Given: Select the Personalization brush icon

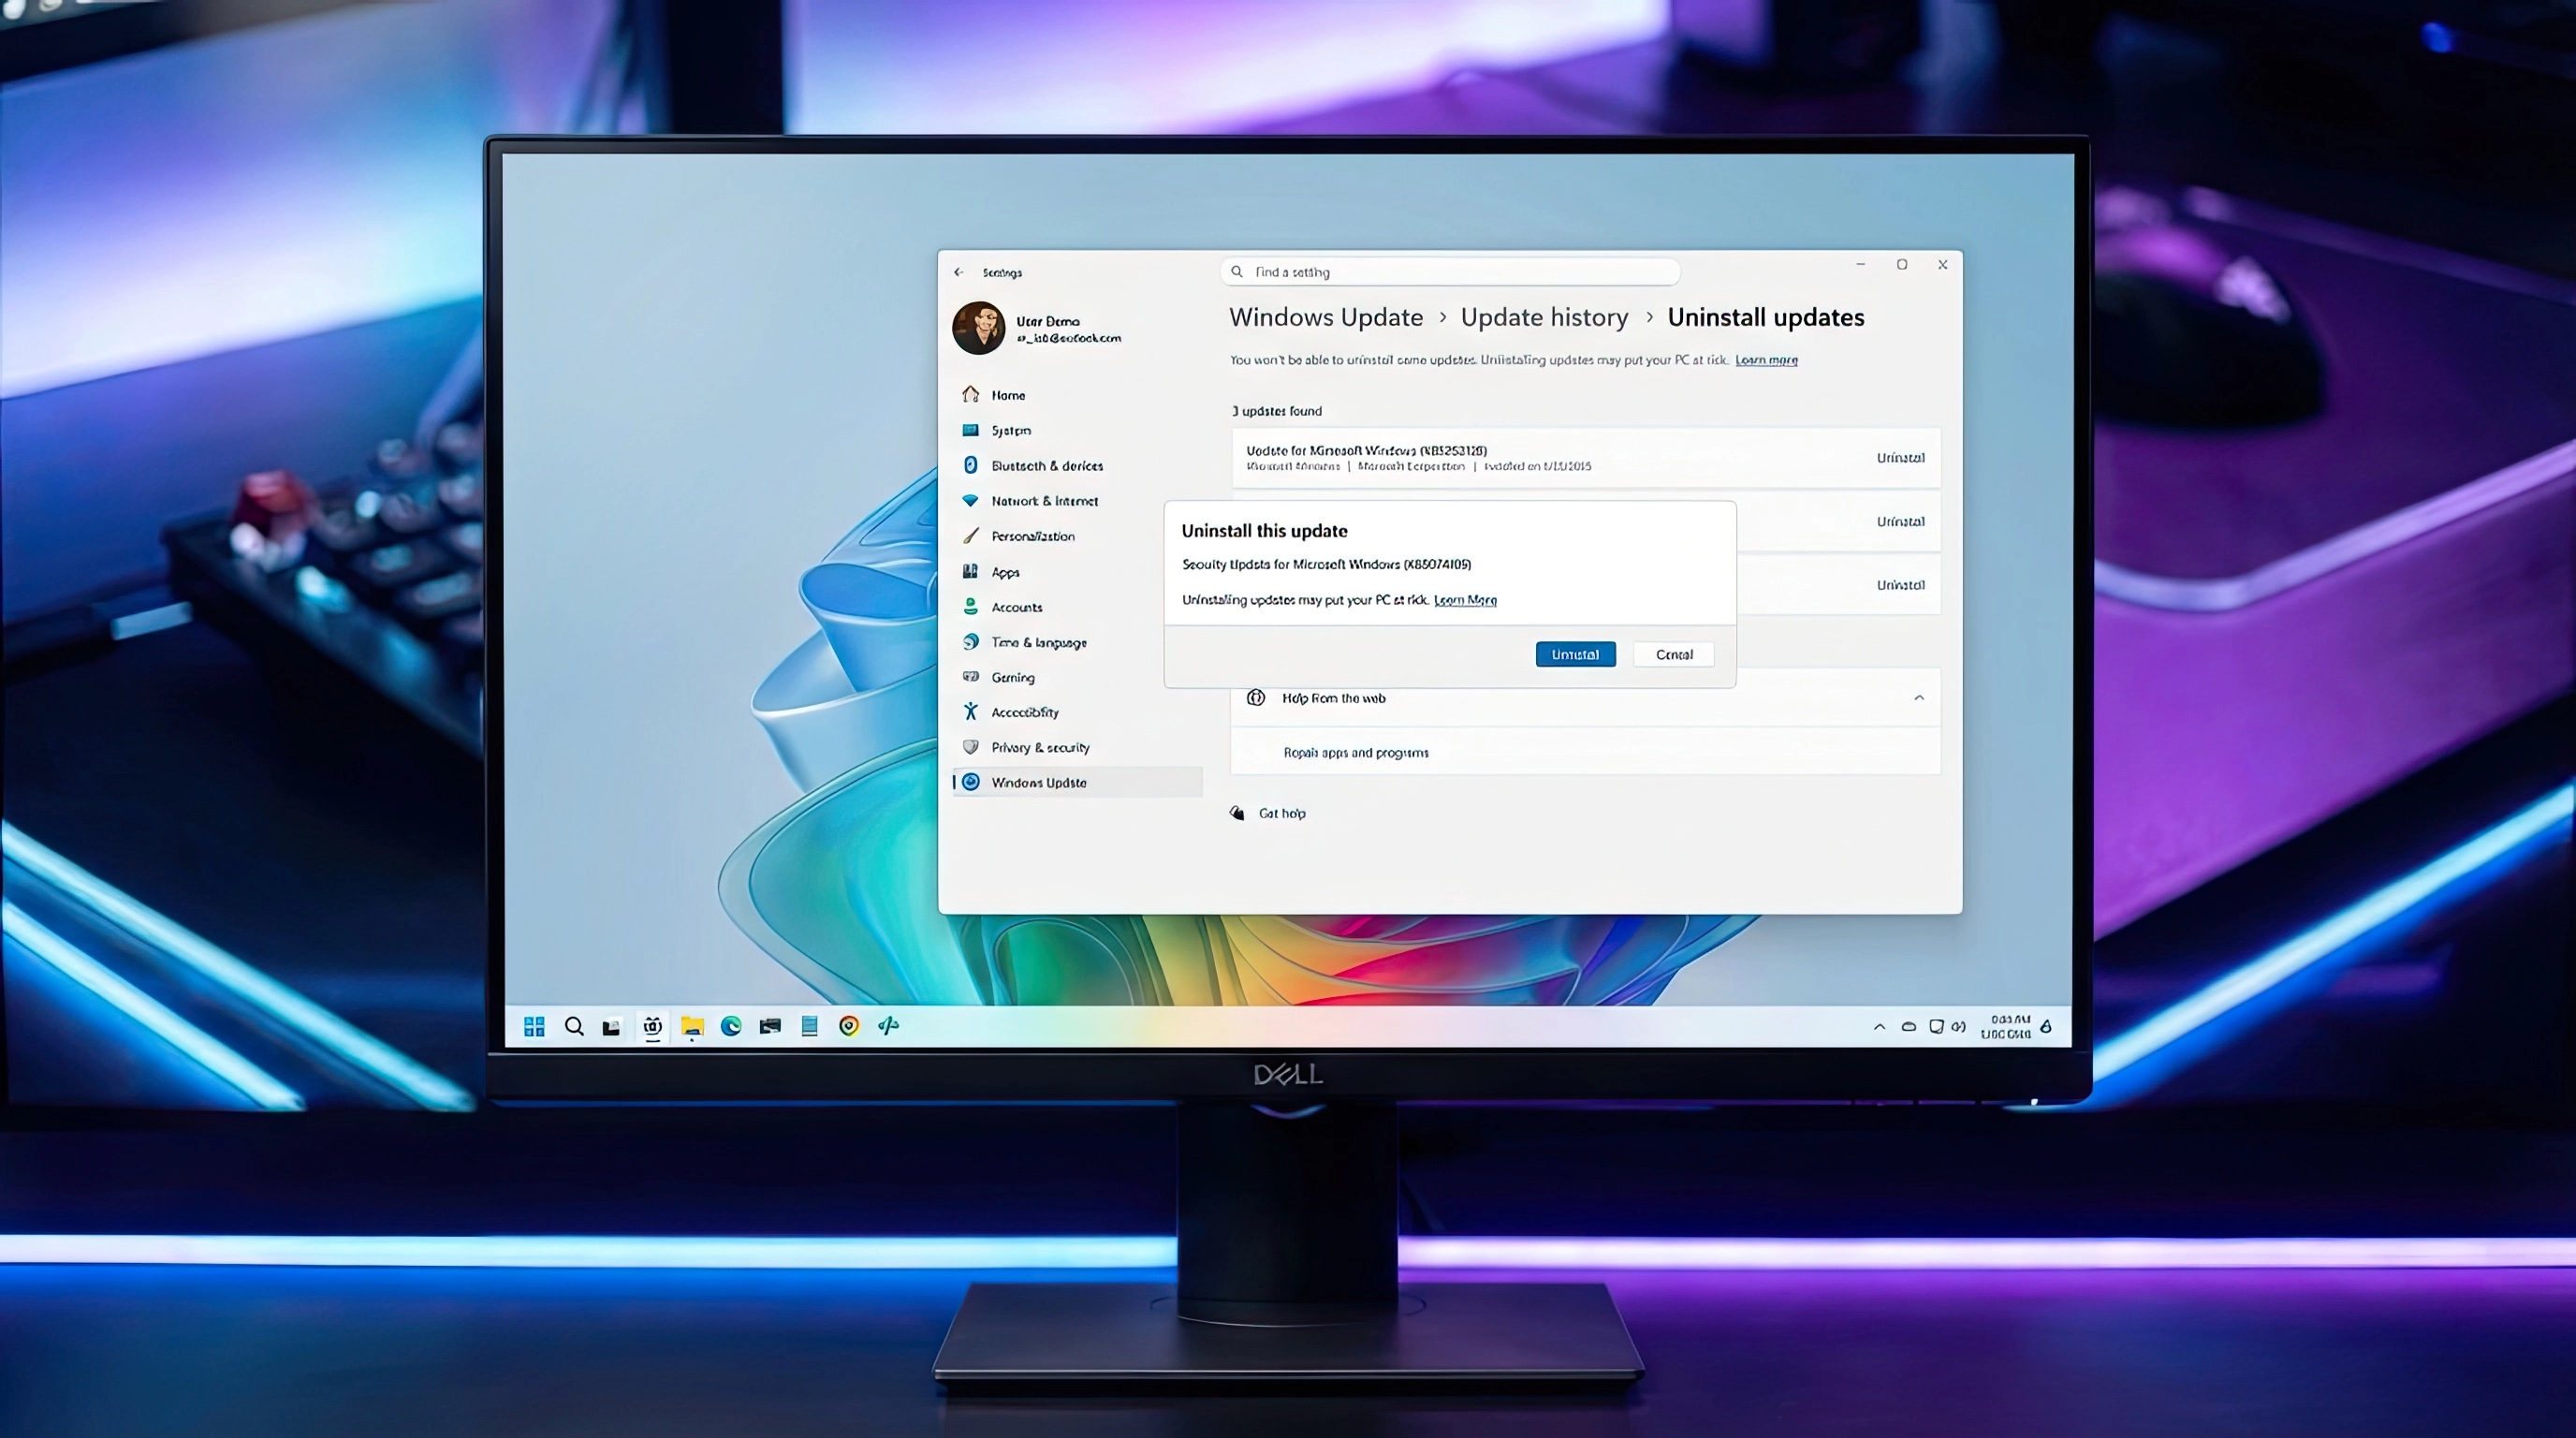Looking at the screenshot, I should pos(970,536).
